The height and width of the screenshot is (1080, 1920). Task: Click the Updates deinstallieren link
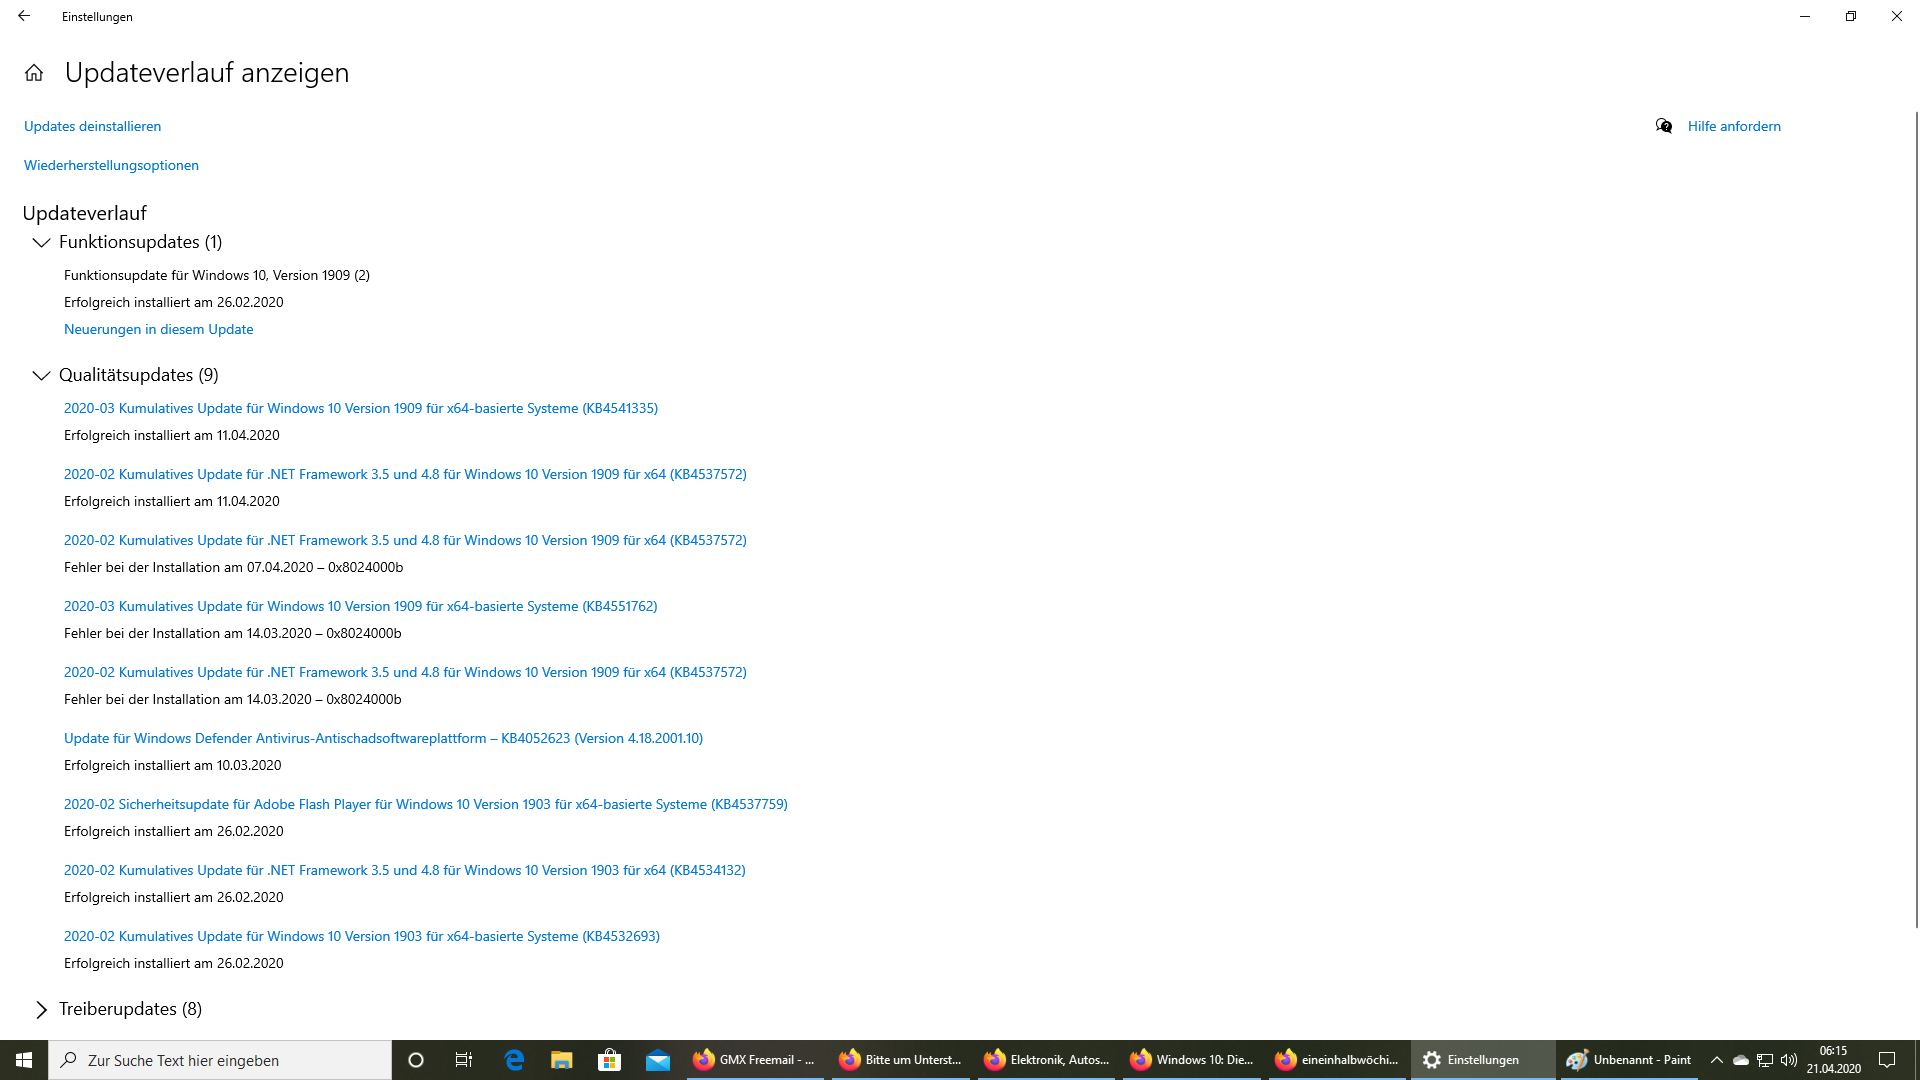(92, 126)
